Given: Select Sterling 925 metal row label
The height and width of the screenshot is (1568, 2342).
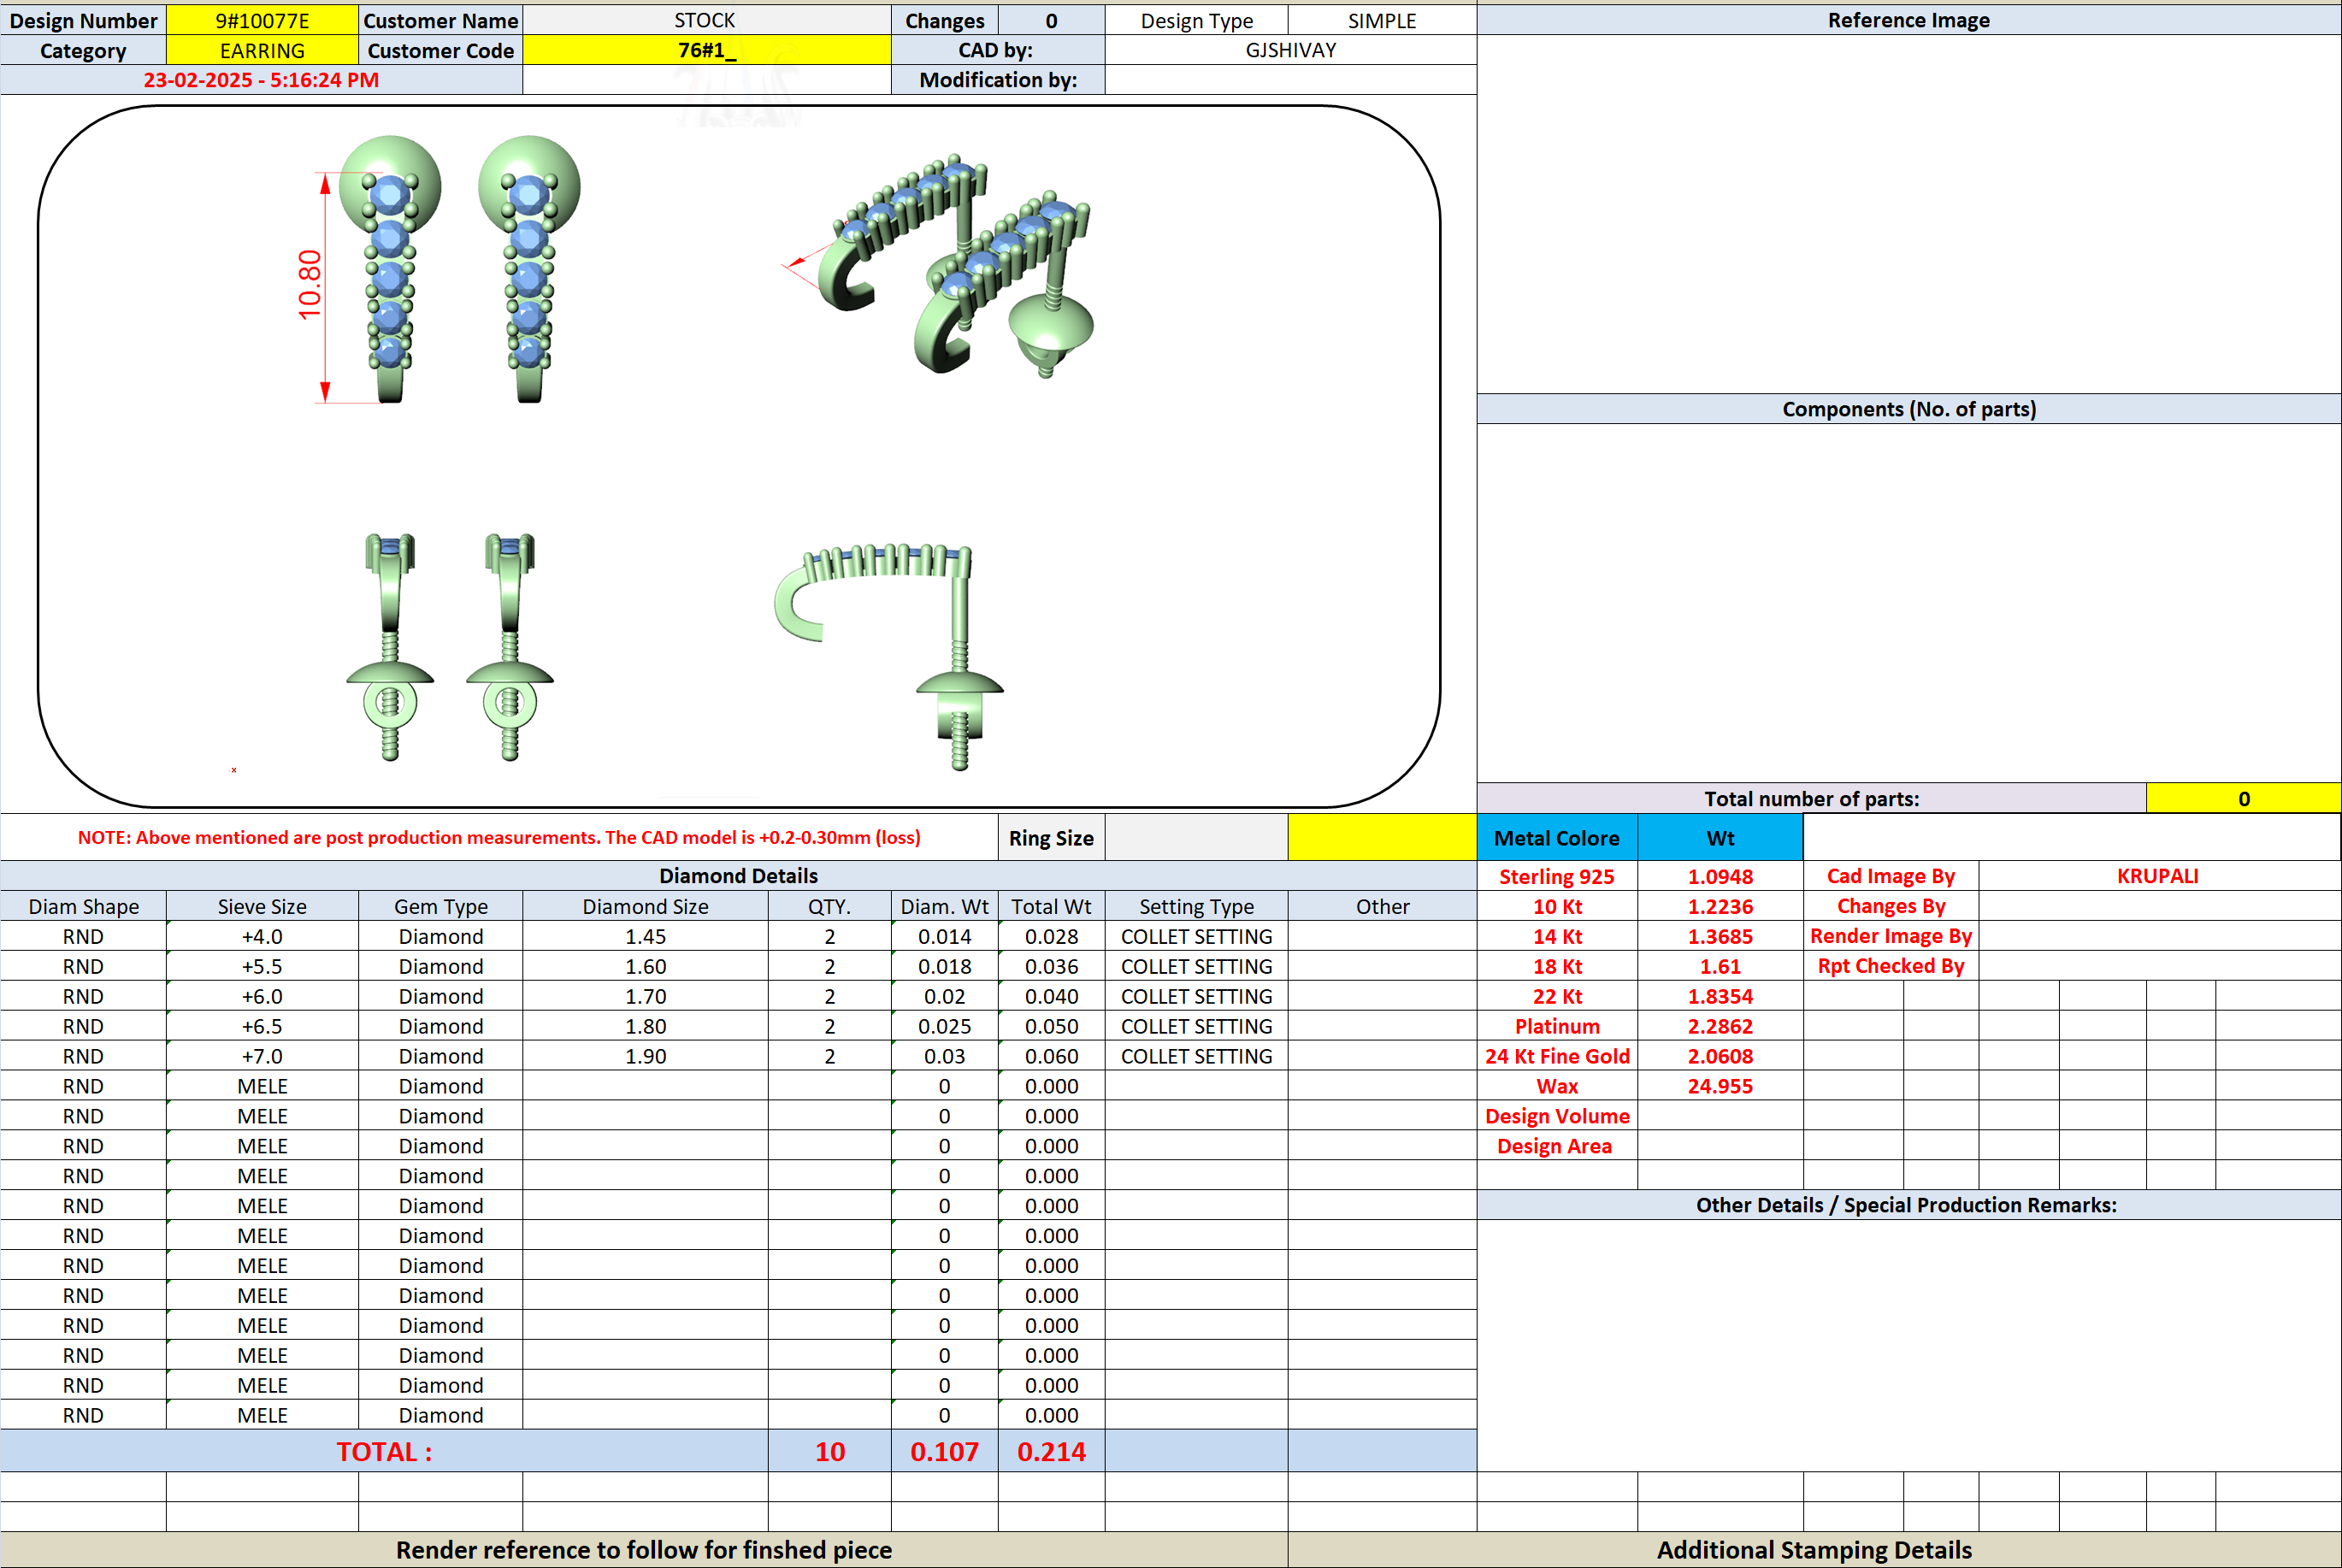Looking at the screenshot, I should (1557, 876).
